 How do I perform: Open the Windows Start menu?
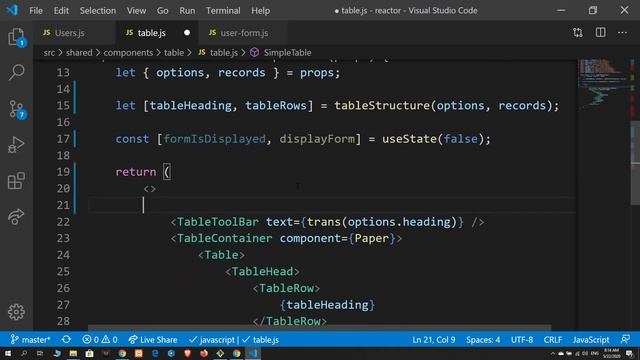point(8,353)
